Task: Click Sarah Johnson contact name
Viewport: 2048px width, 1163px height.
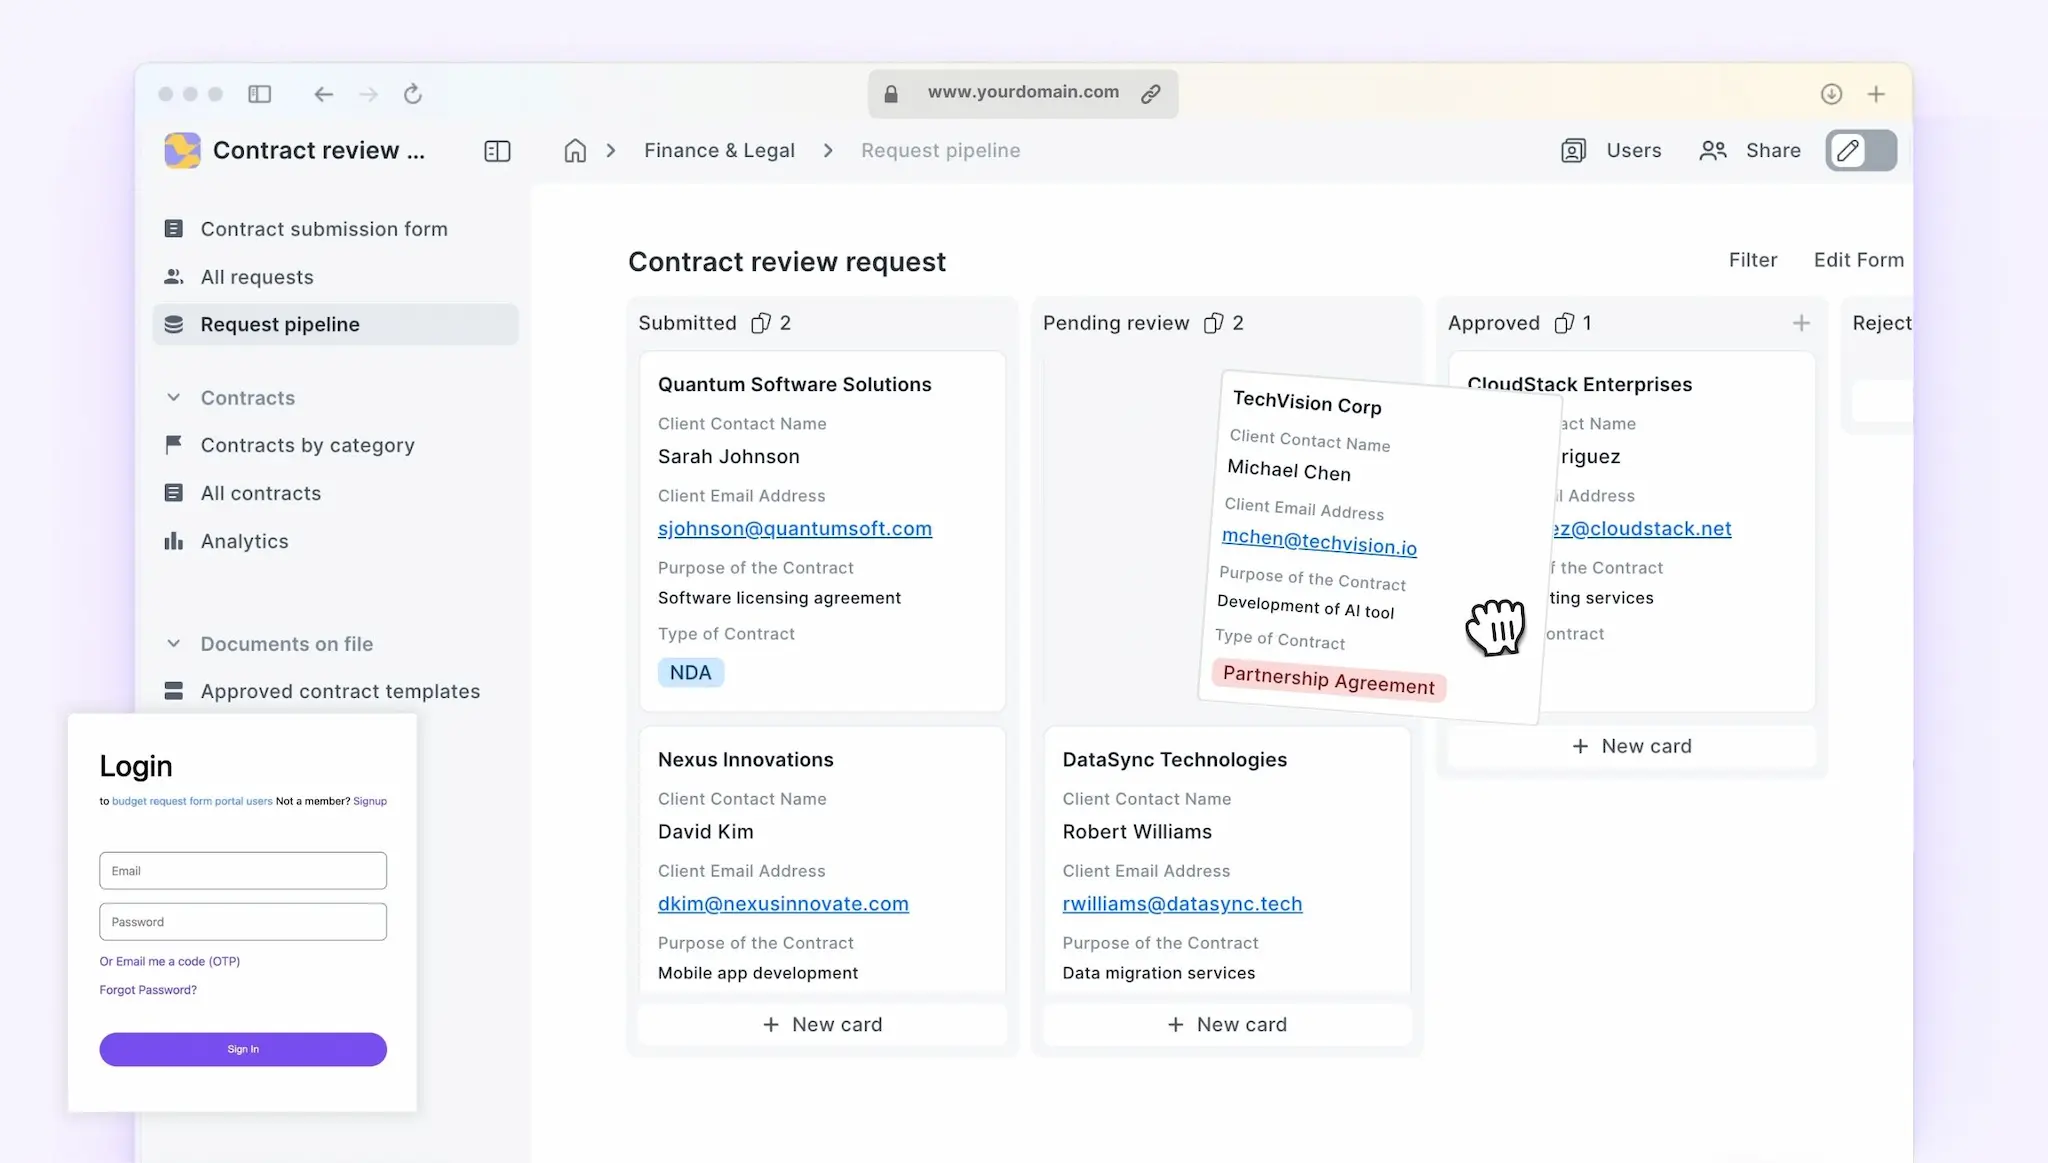Action: 728,456
